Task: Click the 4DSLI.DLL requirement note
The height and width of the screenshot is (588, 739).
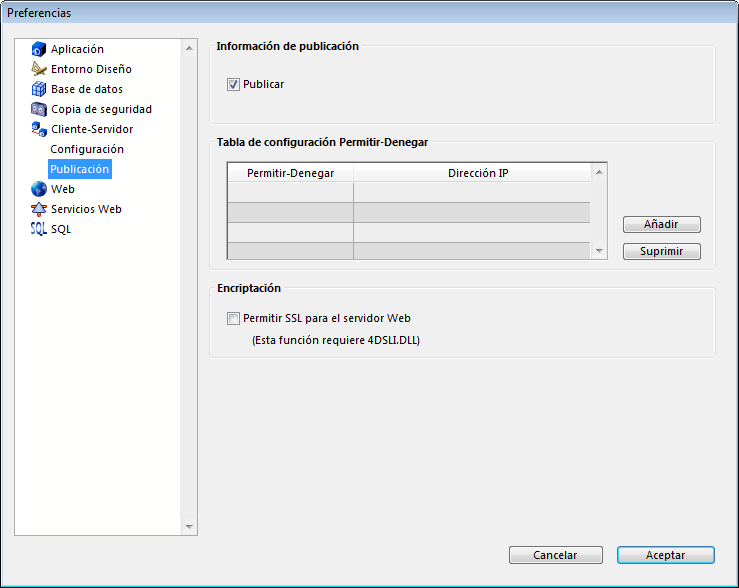Action: 336,340
